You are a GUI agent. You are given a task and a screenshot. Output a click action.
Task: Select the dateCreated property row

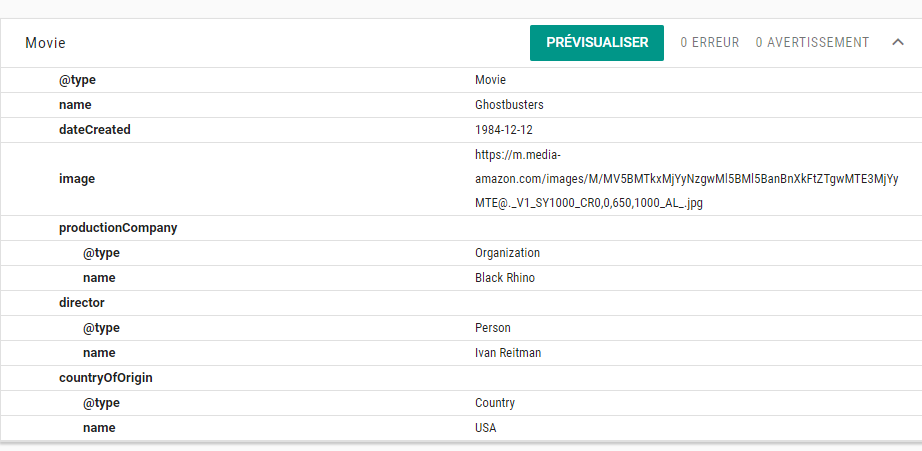tap(94, 130)
